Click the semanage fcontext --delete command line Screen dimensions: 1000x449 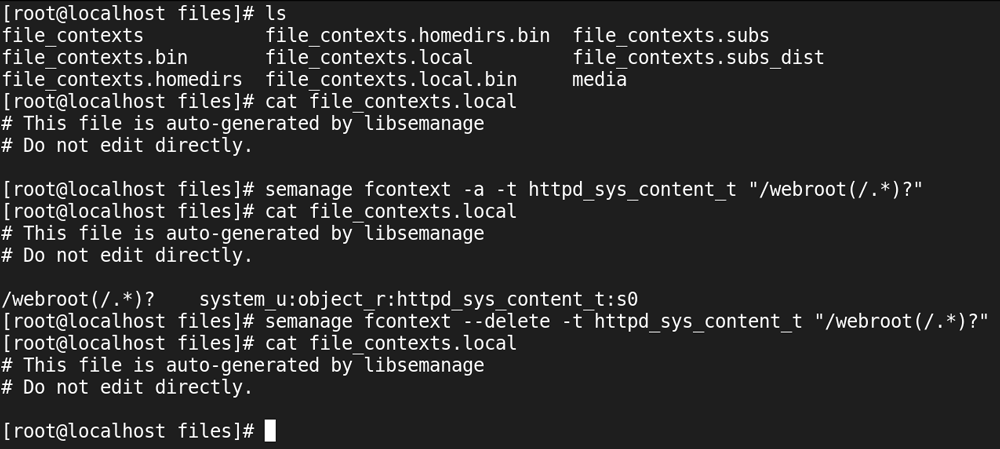click(627, 321)
